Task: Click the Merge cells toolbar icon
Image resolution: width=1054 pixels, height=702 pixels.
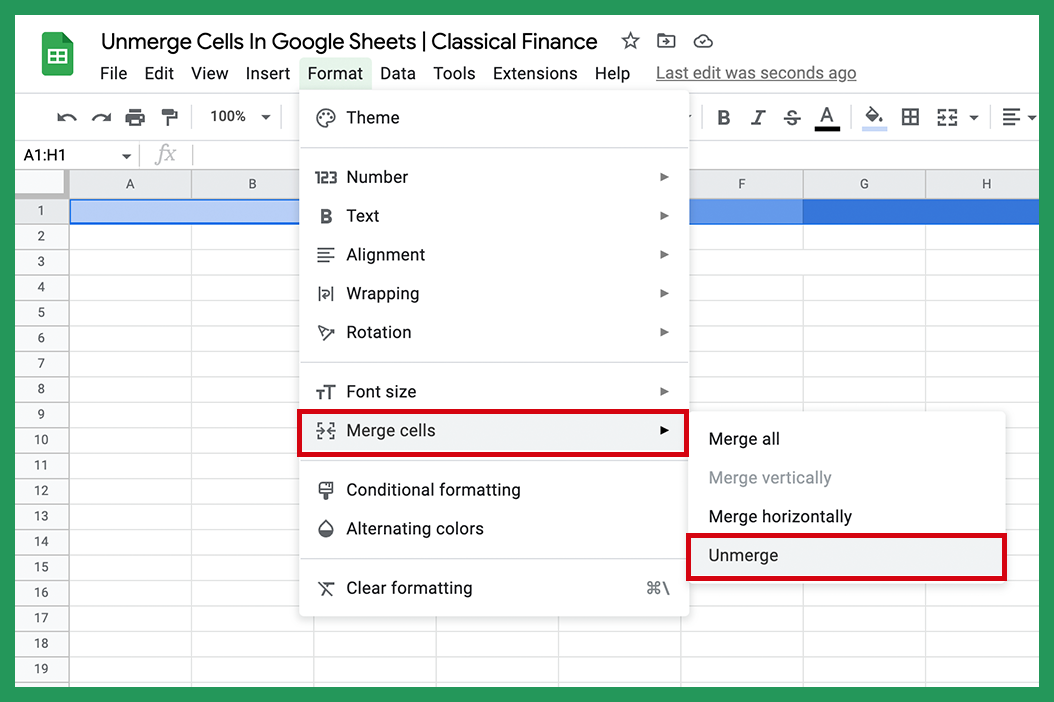Action: click(948, 117)
